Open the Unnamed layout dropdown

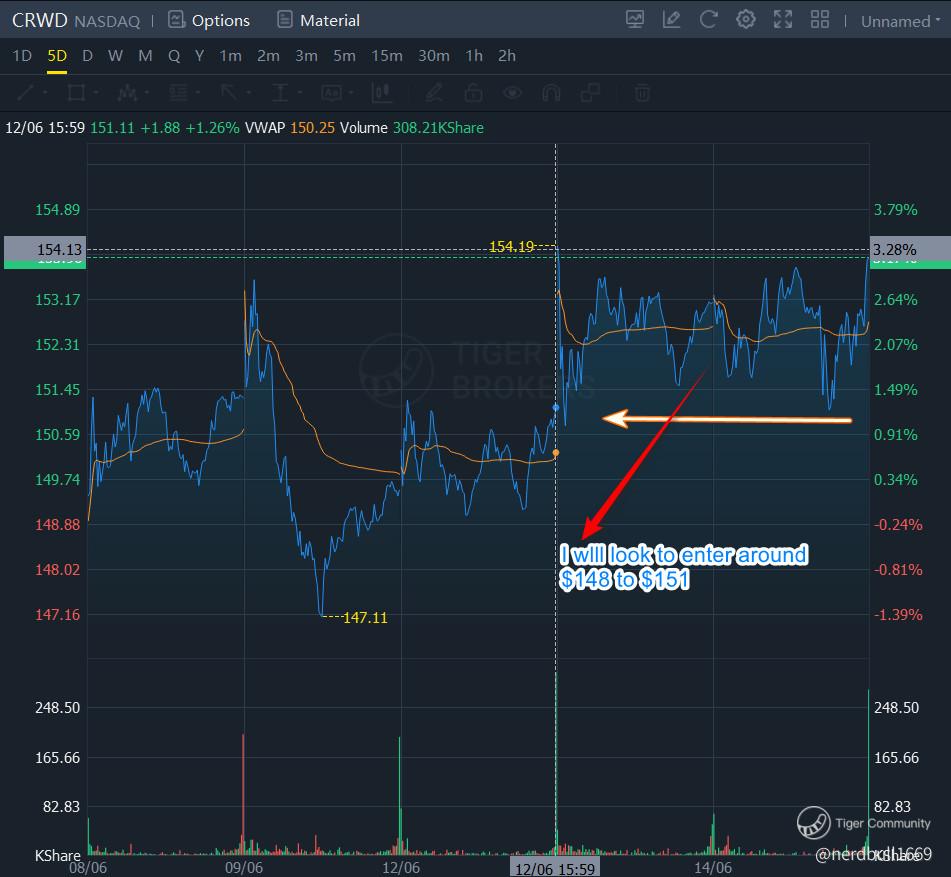[x=900, y=21]
